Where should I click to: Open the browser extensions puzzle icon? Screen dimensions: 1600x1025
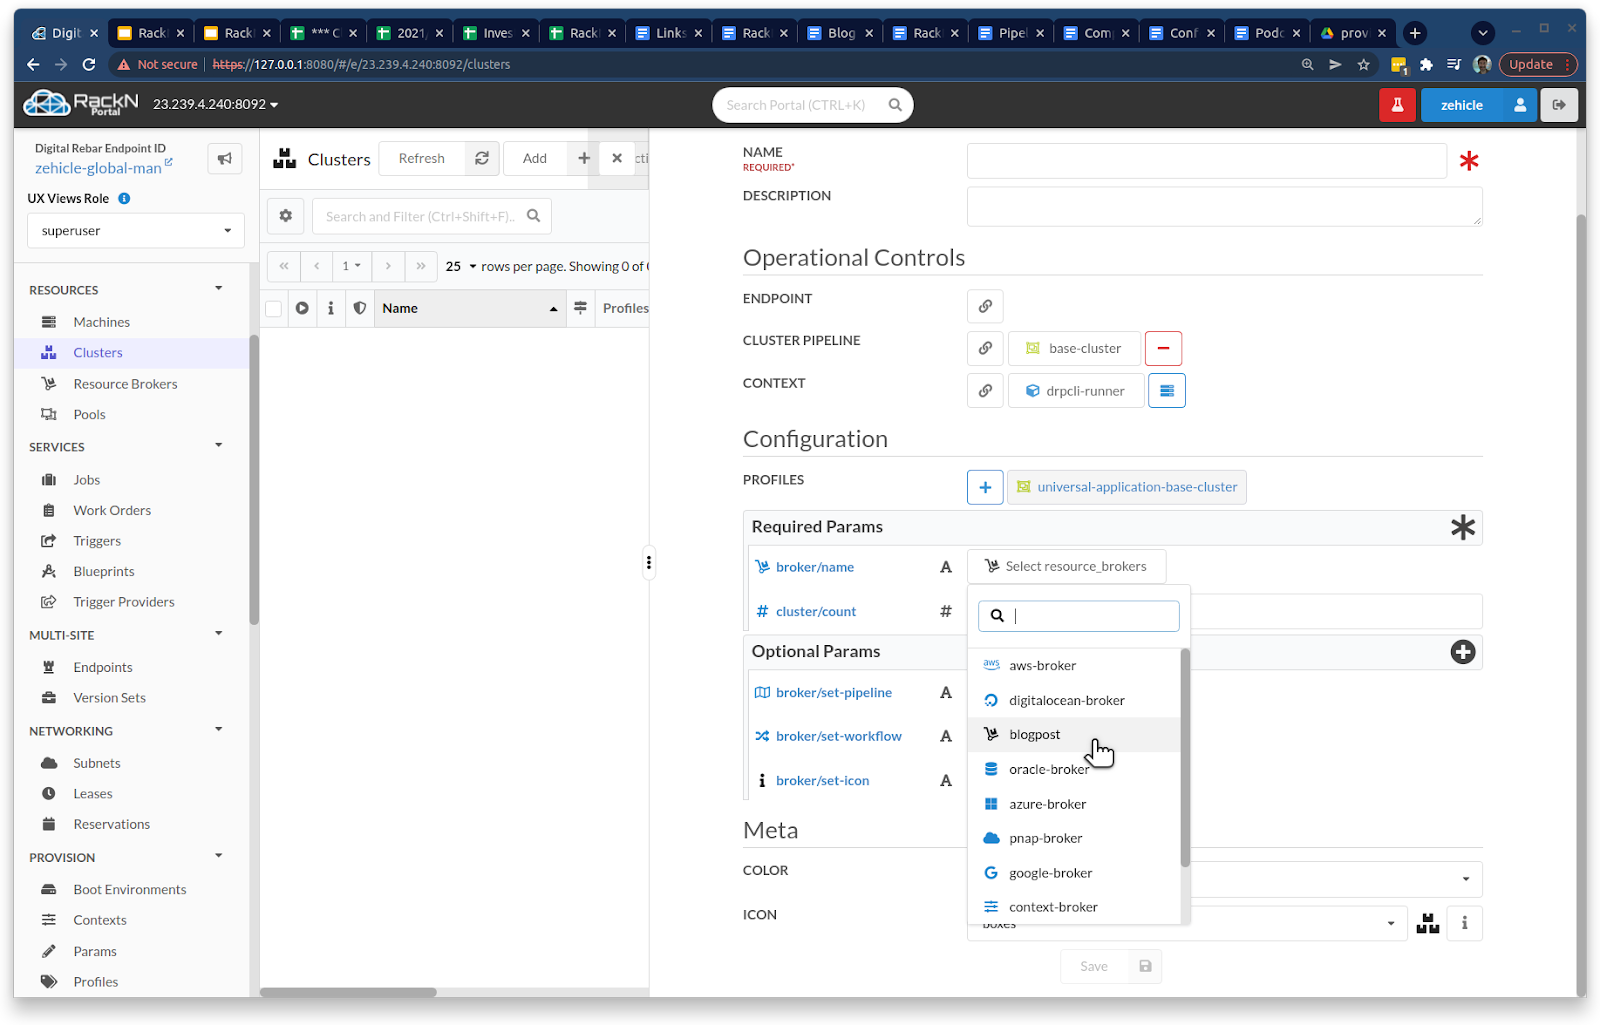click(x=1426, y=64)
